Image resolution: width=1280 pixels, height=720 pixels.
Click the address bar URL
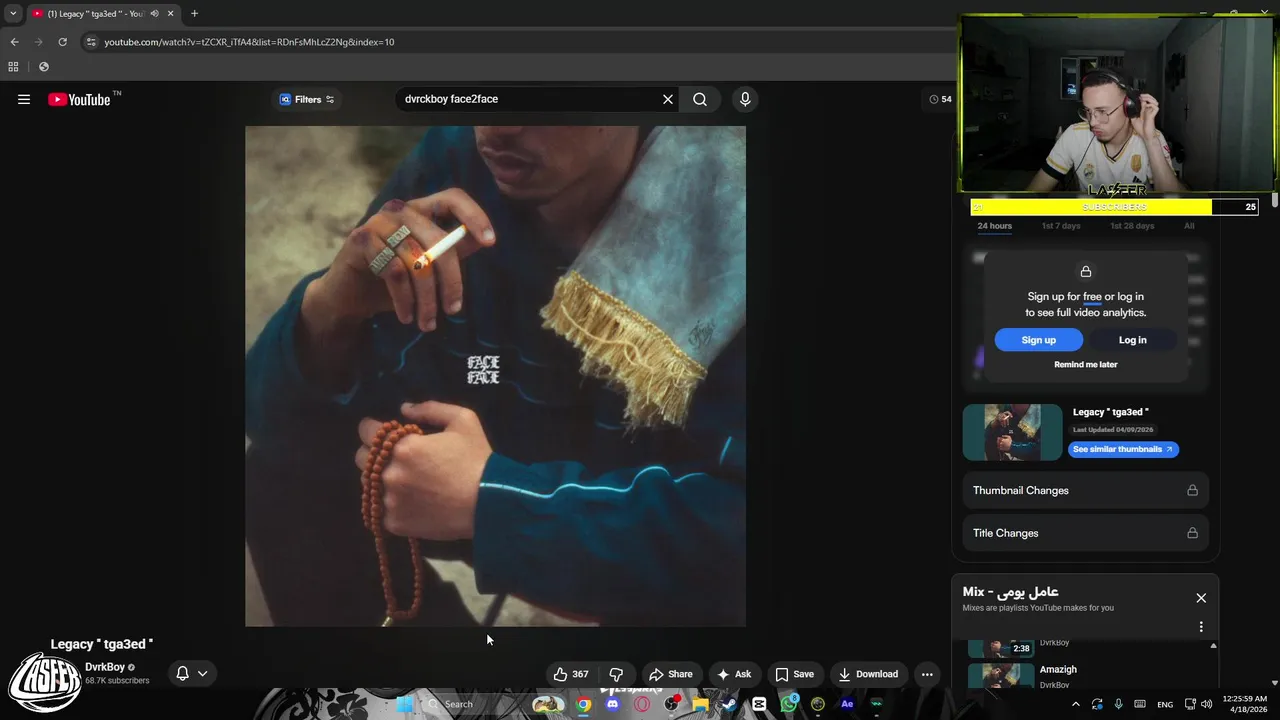249,42
